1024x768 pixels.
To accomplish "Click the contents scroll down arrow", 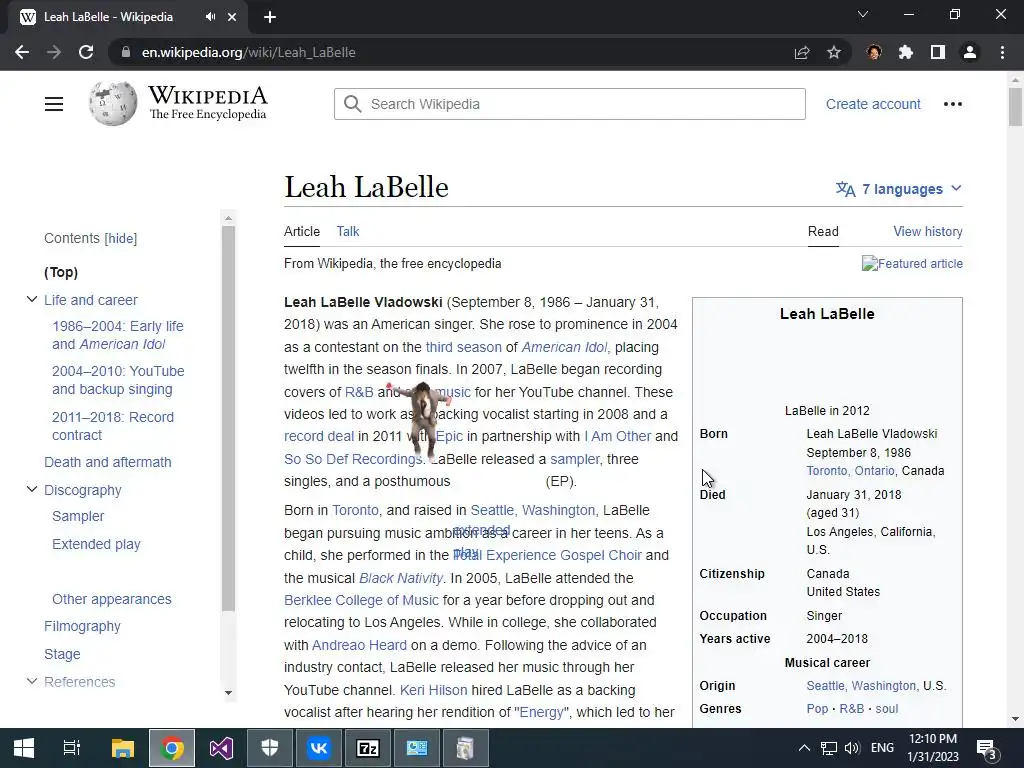I will click(228, 693).
